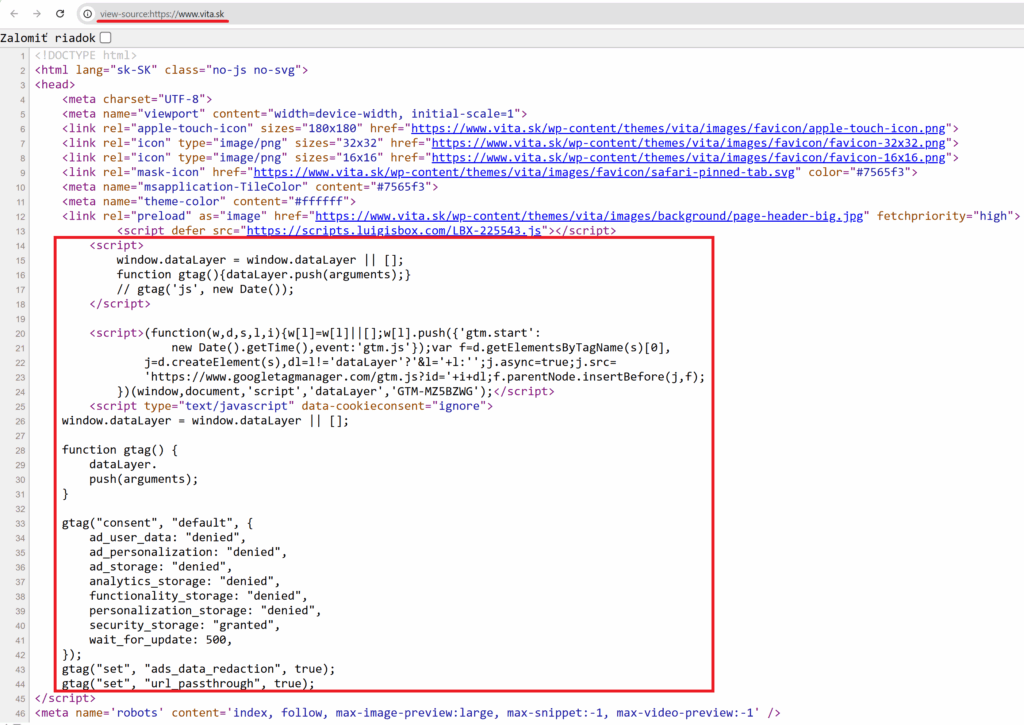Click the personalization_storage: "denied" line
The image size is (1024, 725).
point(205,611)
